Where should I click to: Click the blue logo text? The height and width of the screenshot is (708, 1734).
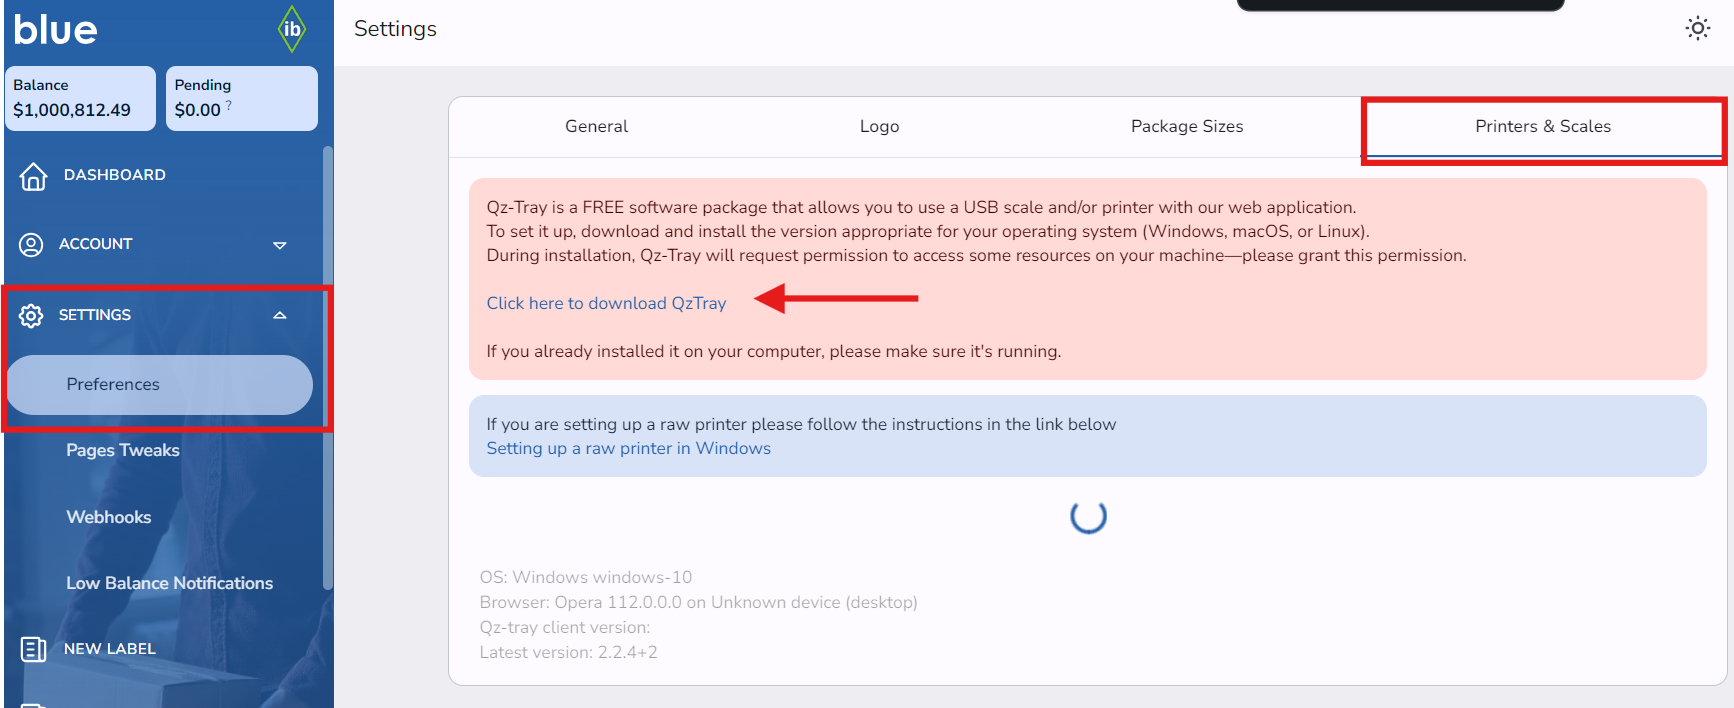tap(56, 30)
